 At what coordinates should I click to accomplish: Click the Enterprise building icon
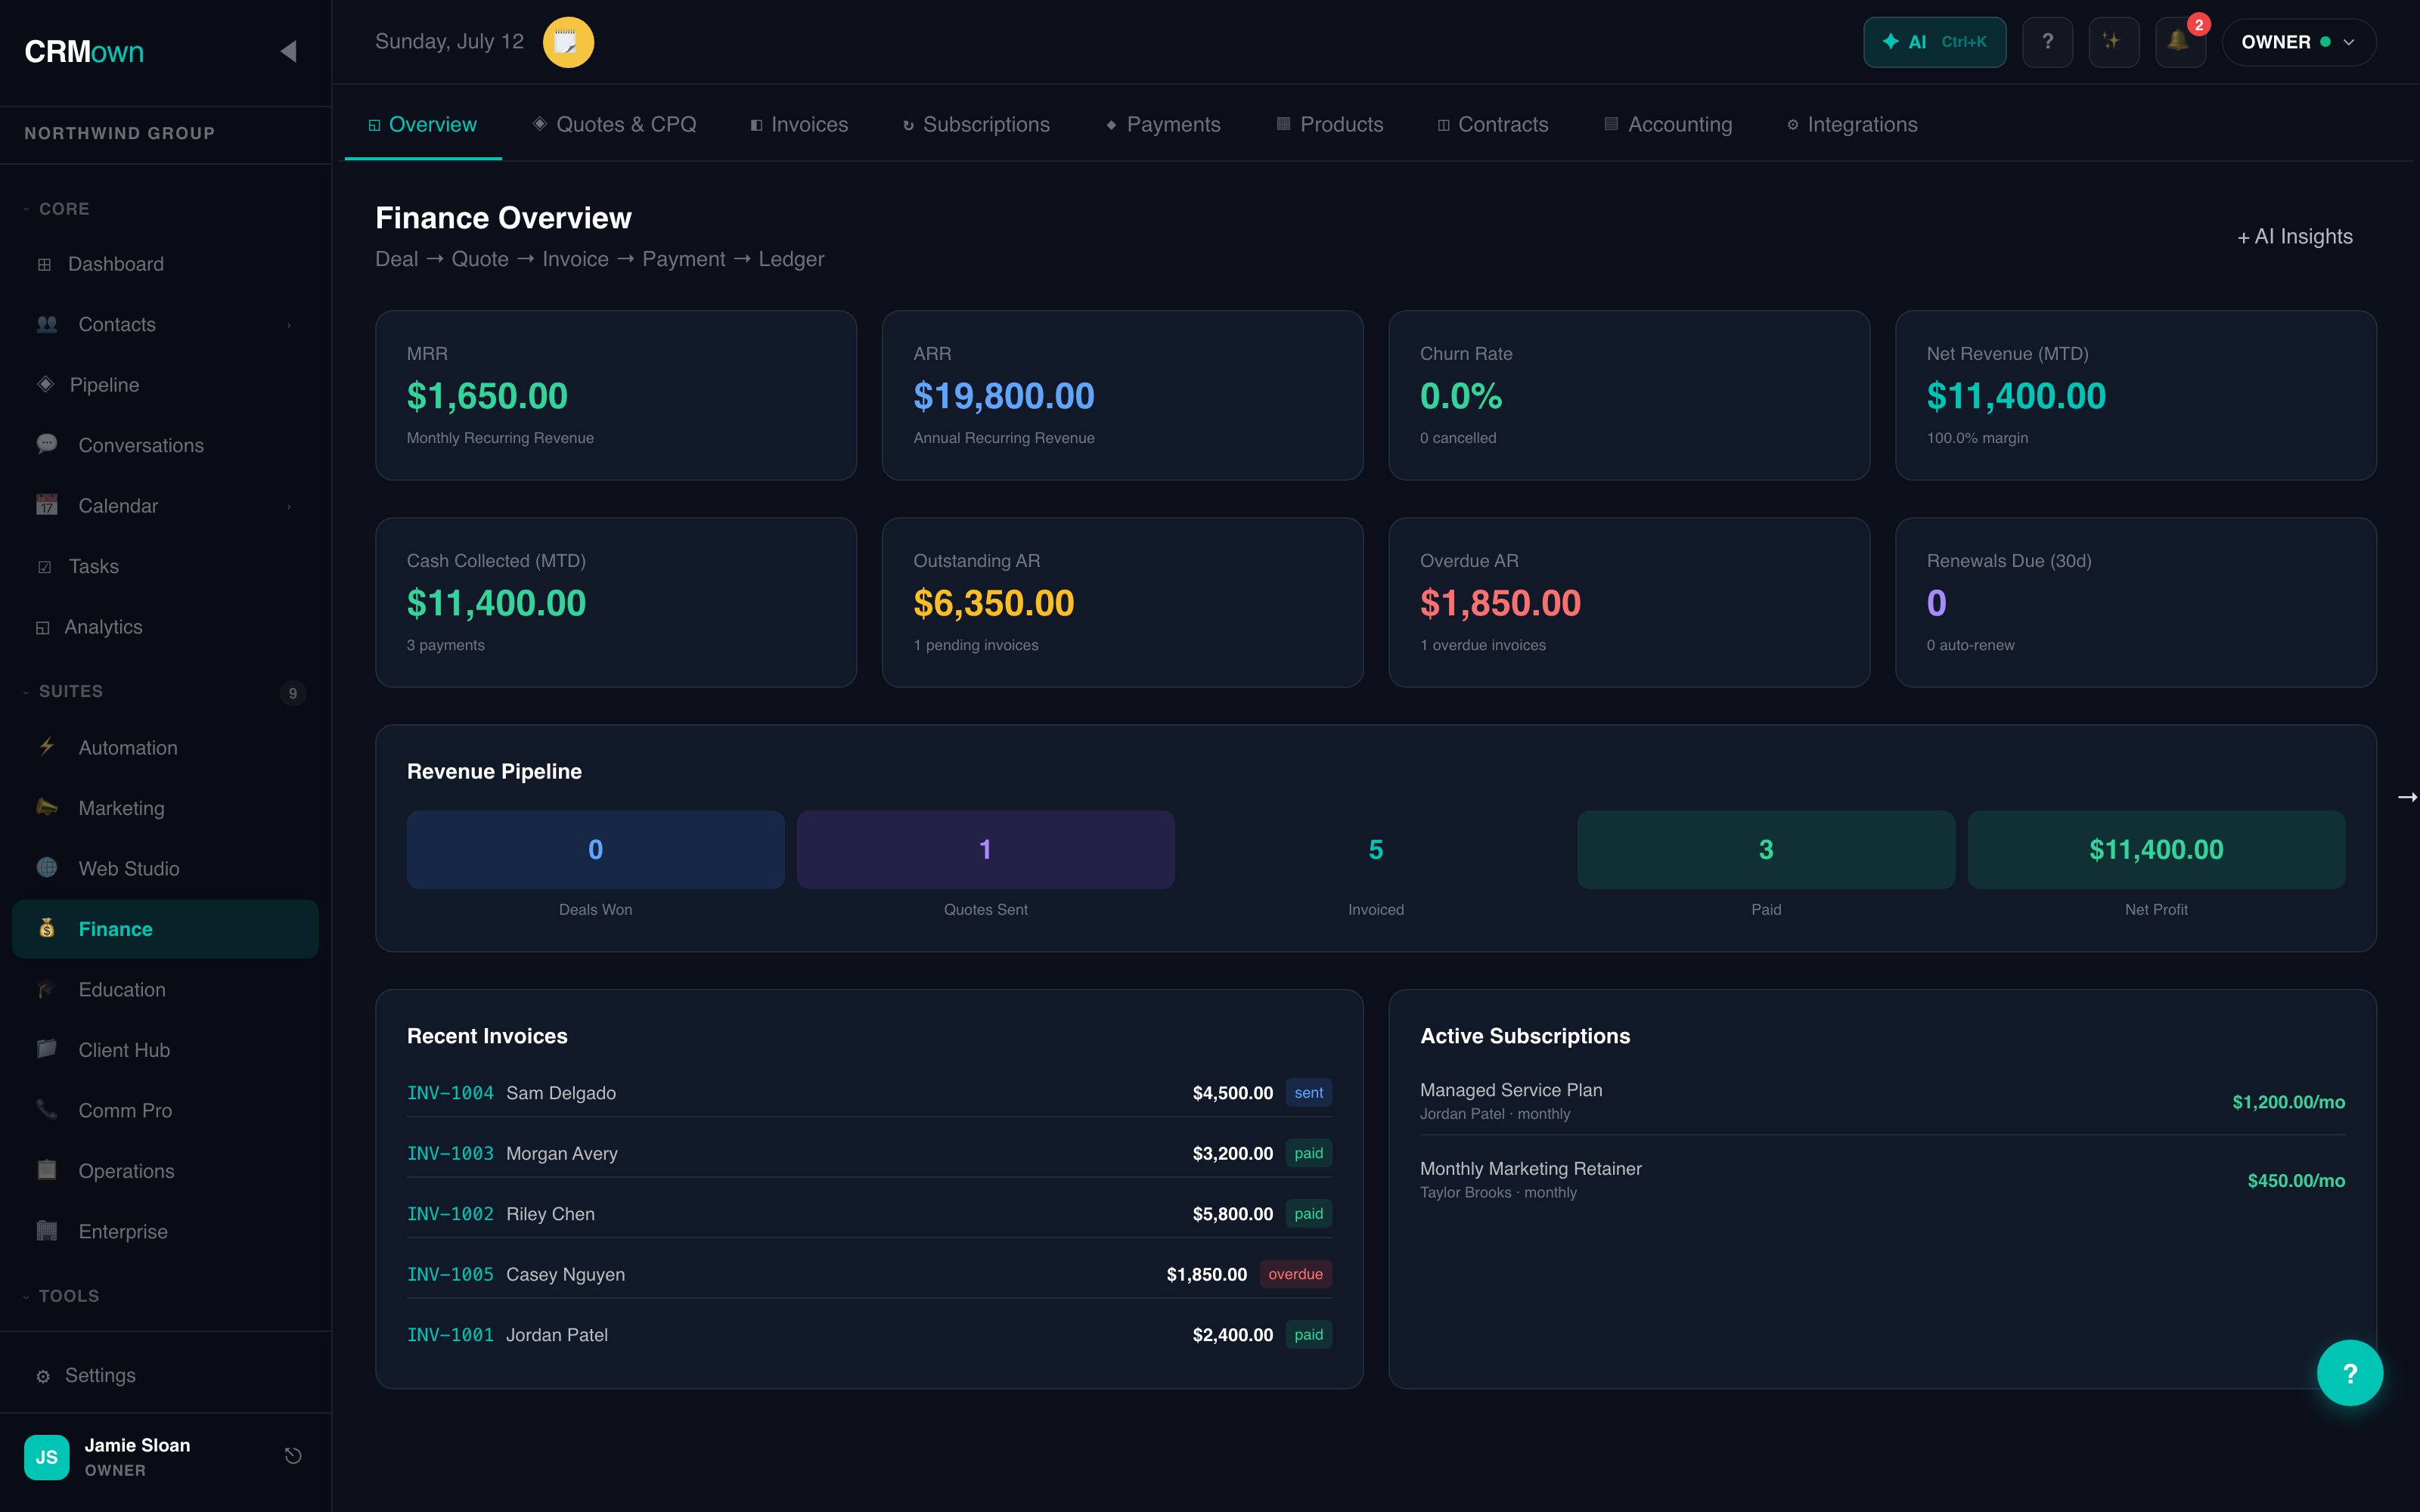click(47, 1231)
